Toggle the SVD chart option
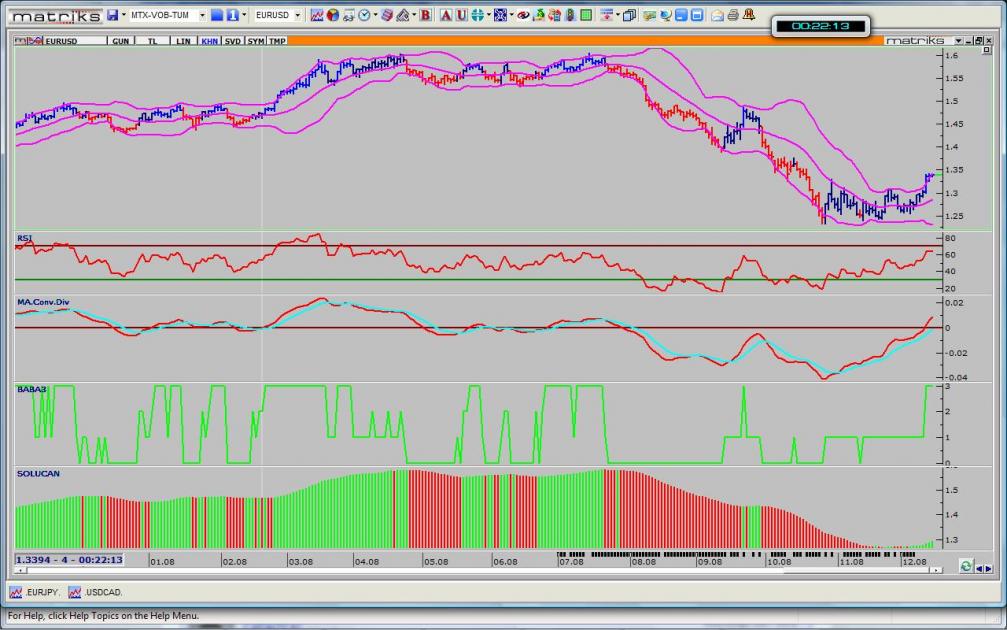The image size is (1007, 630). pos(232,41)
